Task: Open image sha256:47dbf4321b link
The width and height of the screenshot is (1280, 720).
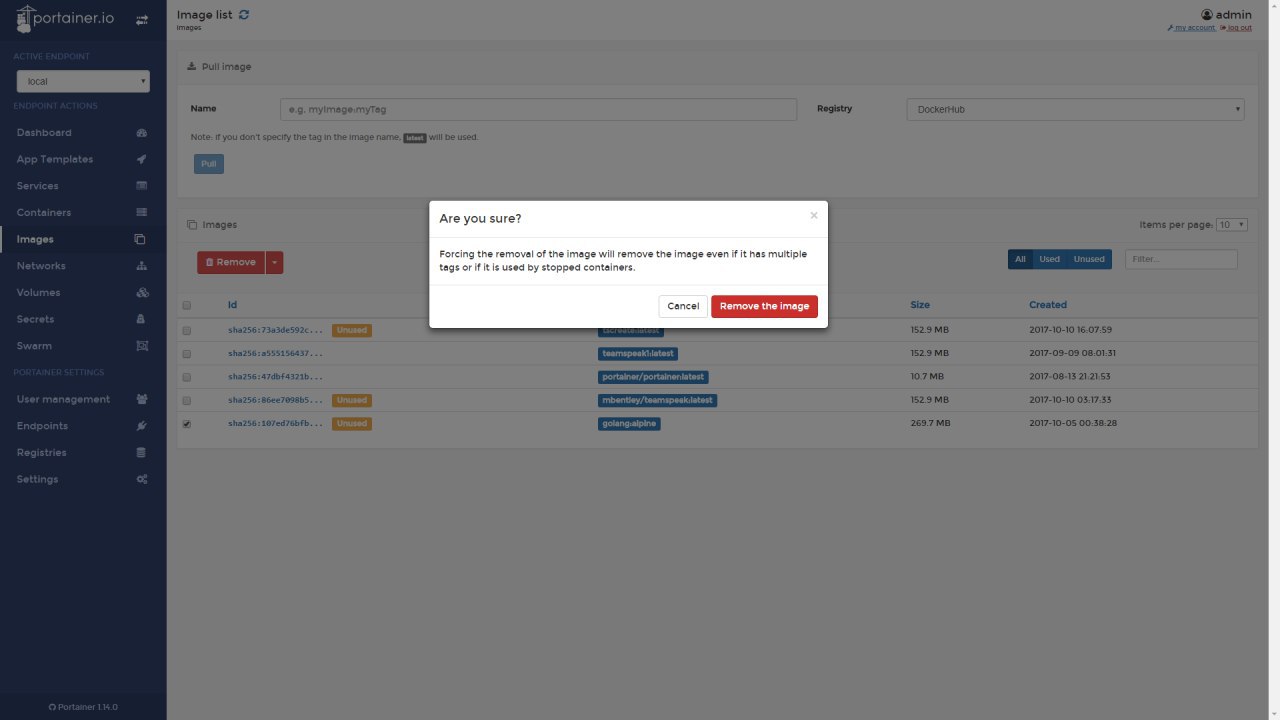Action: click(x=276, y=377)
